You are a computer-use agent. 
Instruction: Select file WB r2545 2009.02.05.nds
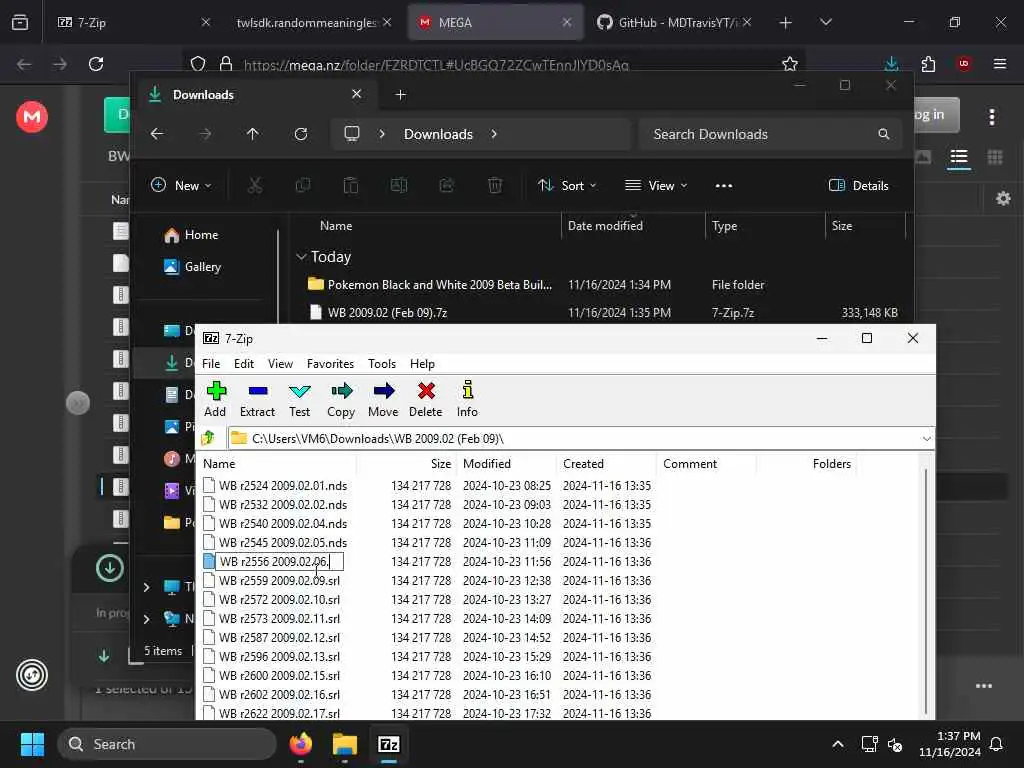[x=283, y=543]
